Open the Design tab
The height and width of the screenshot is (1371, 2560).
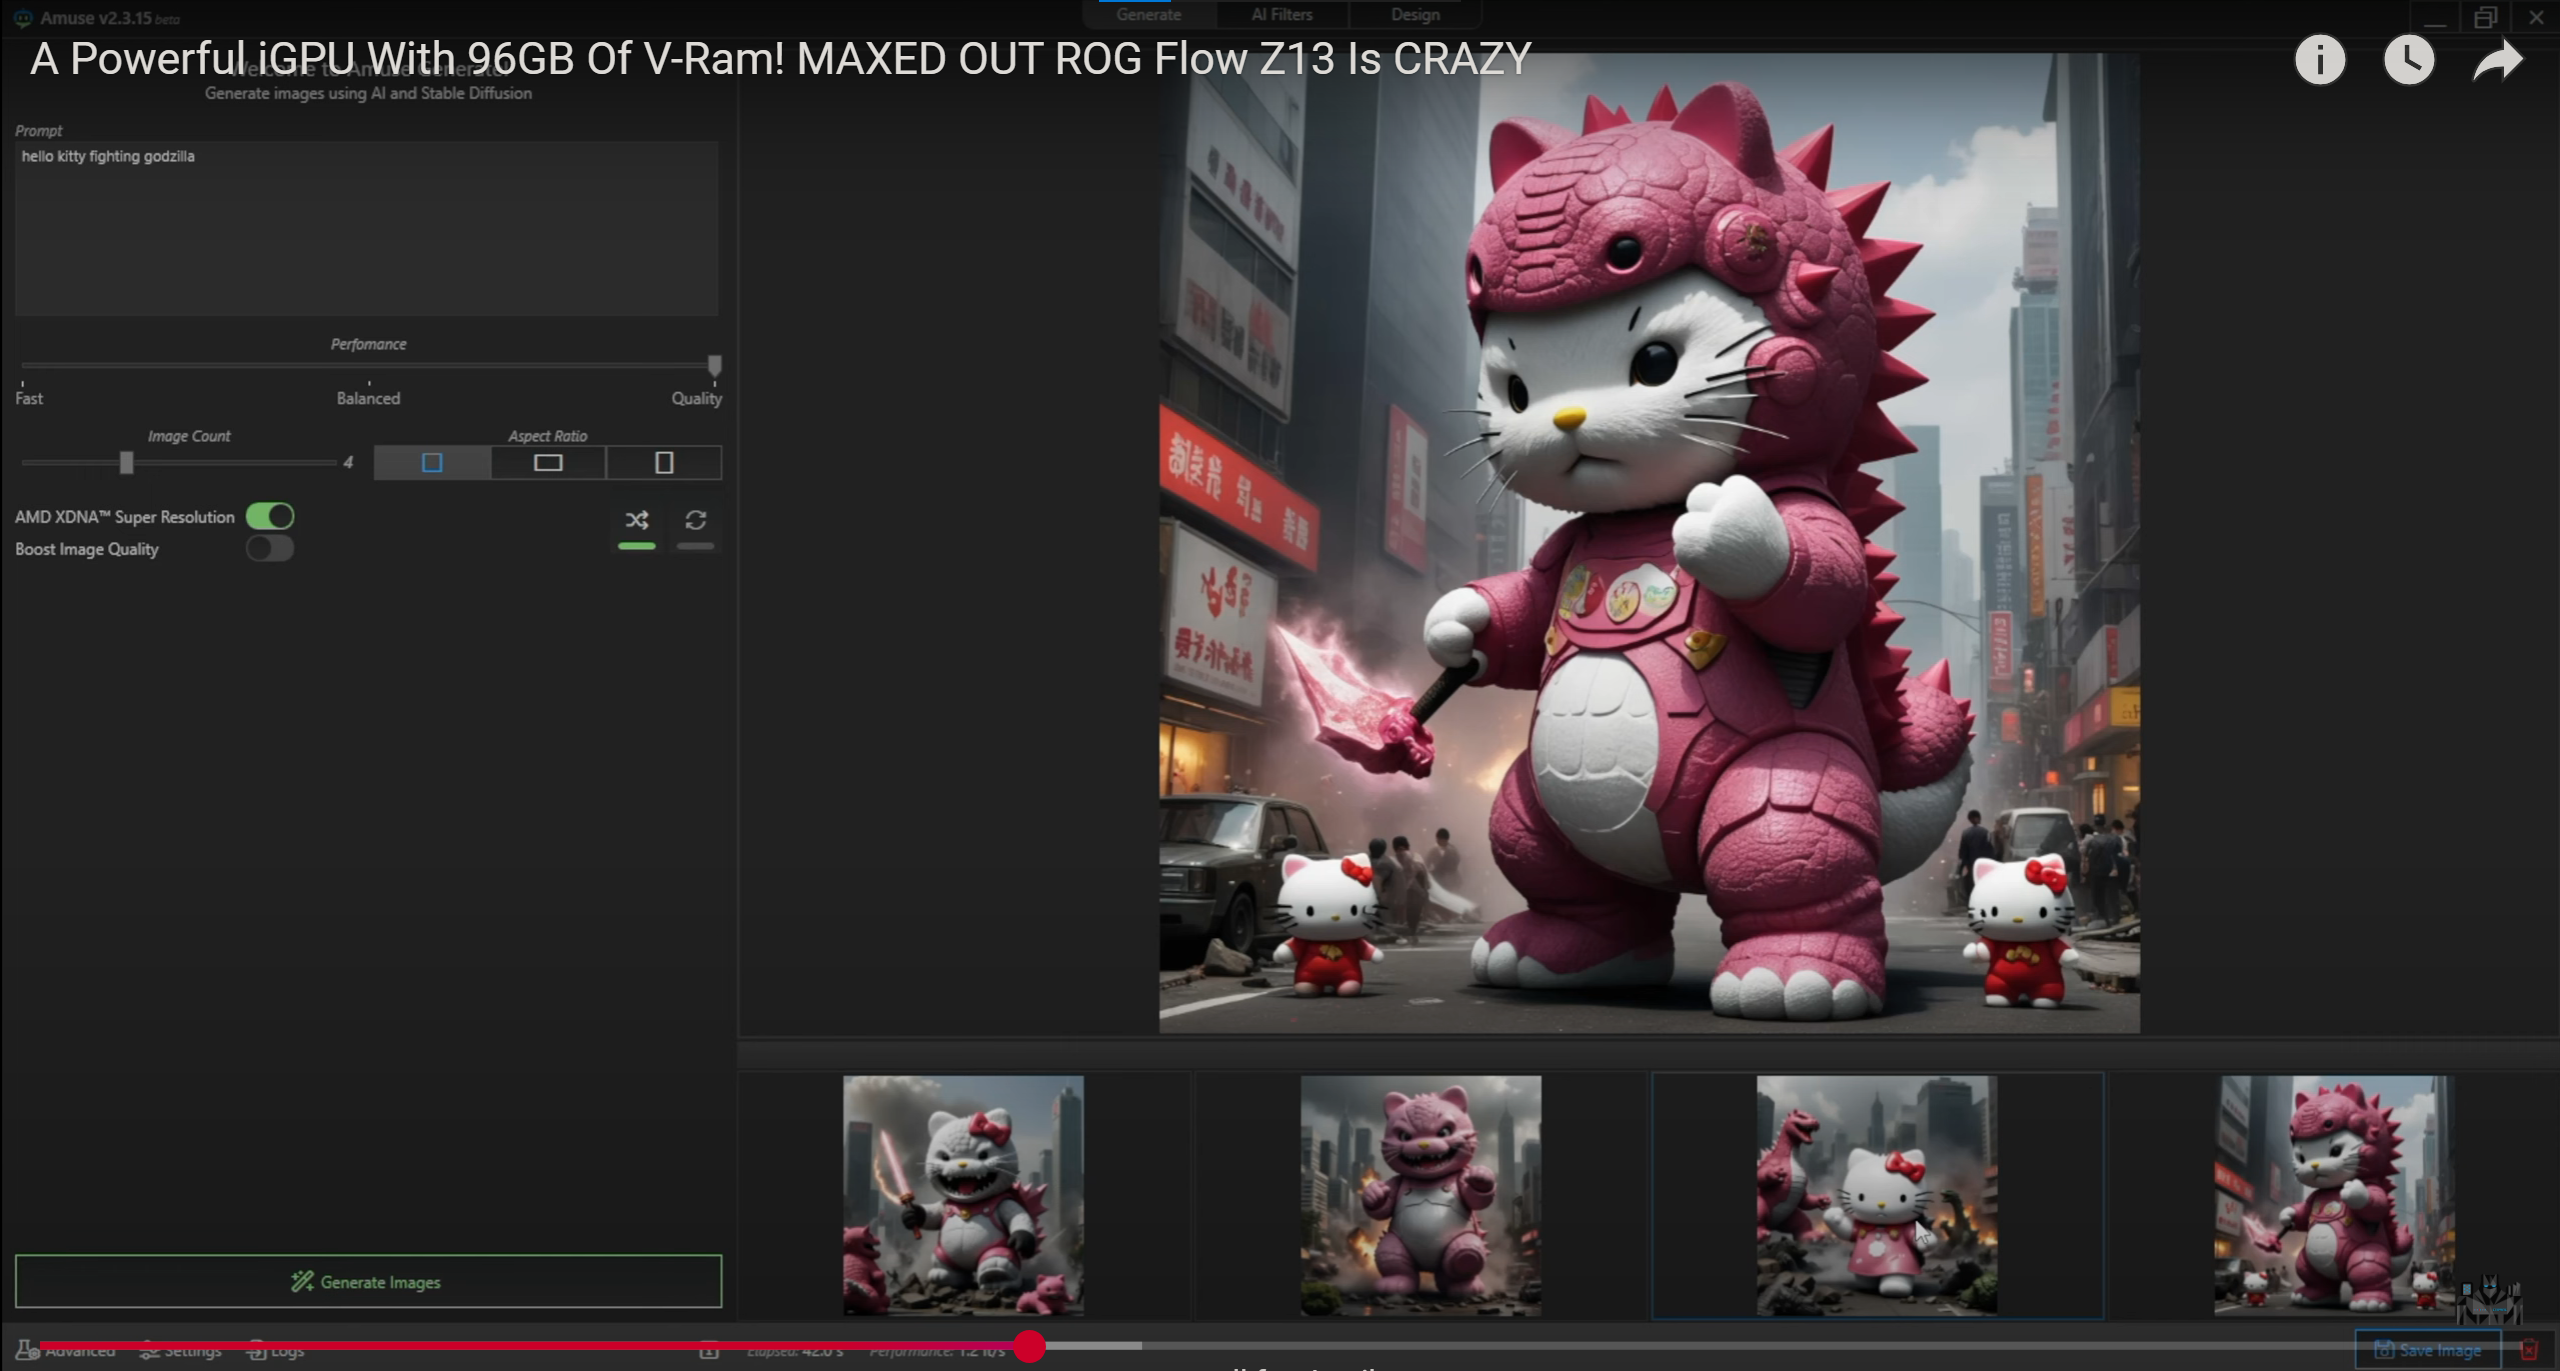(x=1415, y=15)
